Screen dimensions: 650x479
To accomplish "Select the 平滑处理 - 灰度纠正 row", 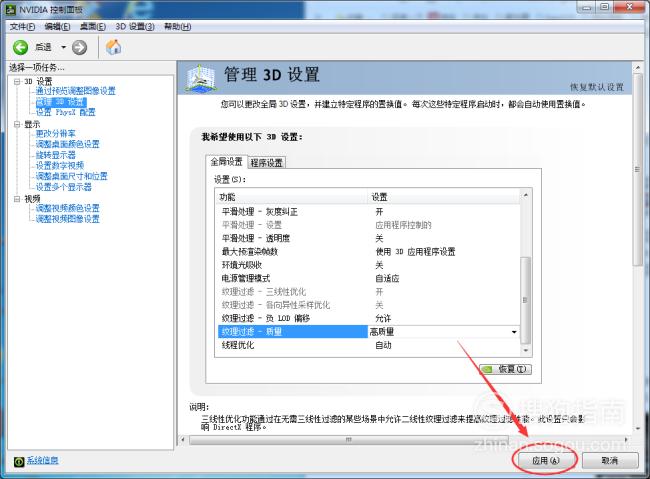I will (368, 212).
